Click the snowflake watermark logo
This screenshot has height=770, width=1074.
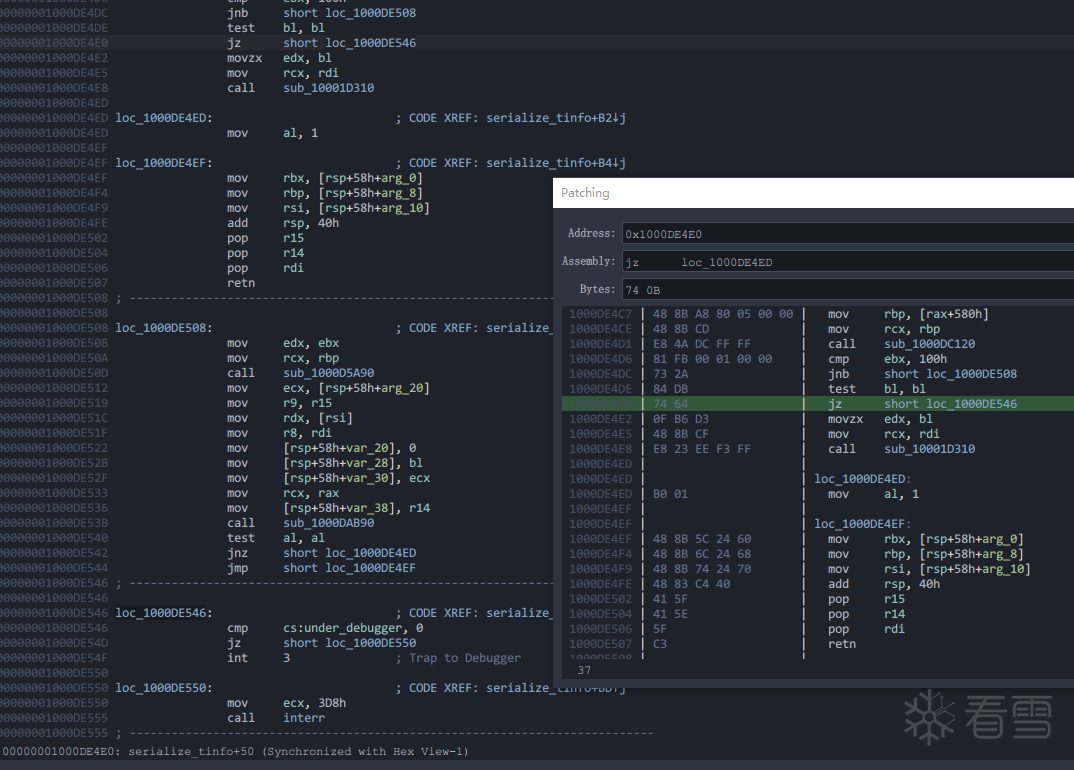(929, 717)
